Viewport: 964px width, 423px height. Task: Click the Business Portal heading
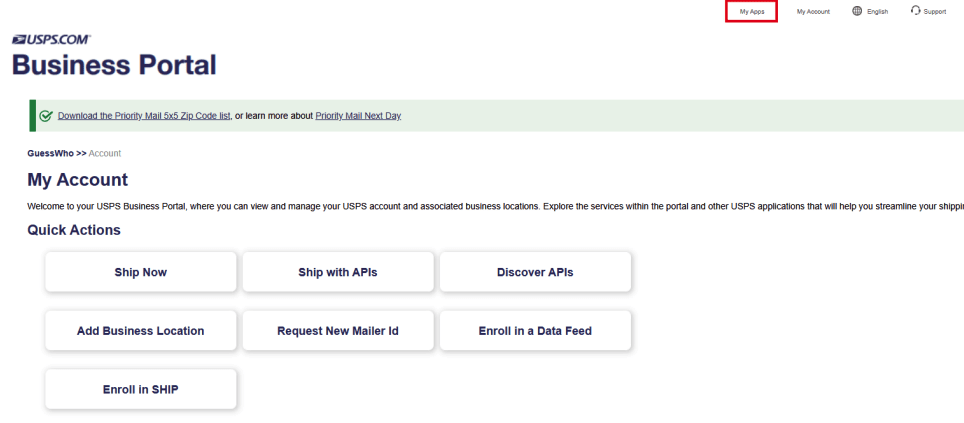[x=114, y=65]
